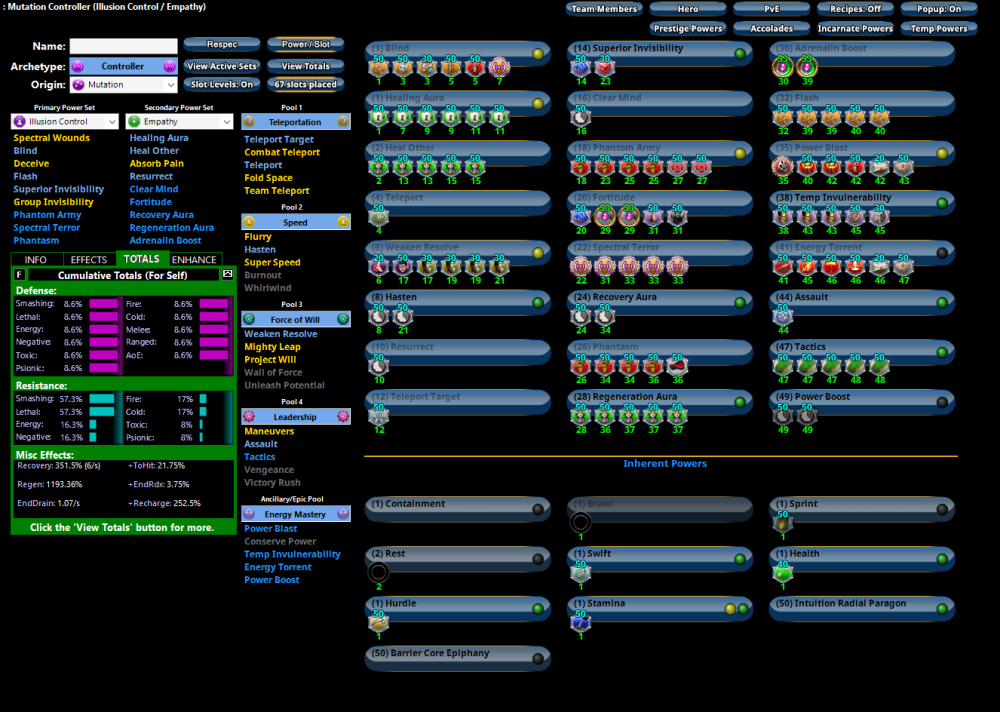1000x712 pixels.
Task: Open the Origin dropdown showing Mutation
Action: click(x=123, y=85)
